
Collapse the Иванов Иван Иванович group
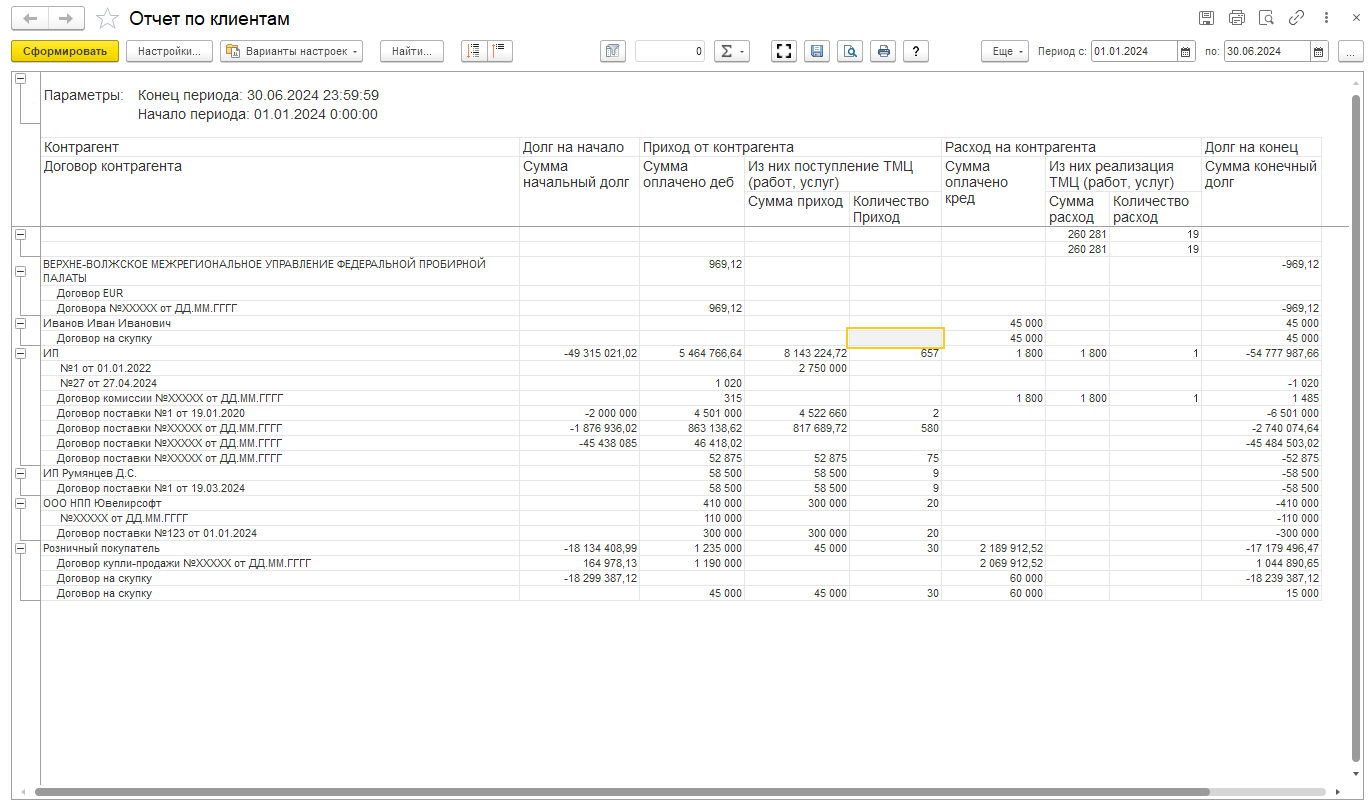(20, 324)
